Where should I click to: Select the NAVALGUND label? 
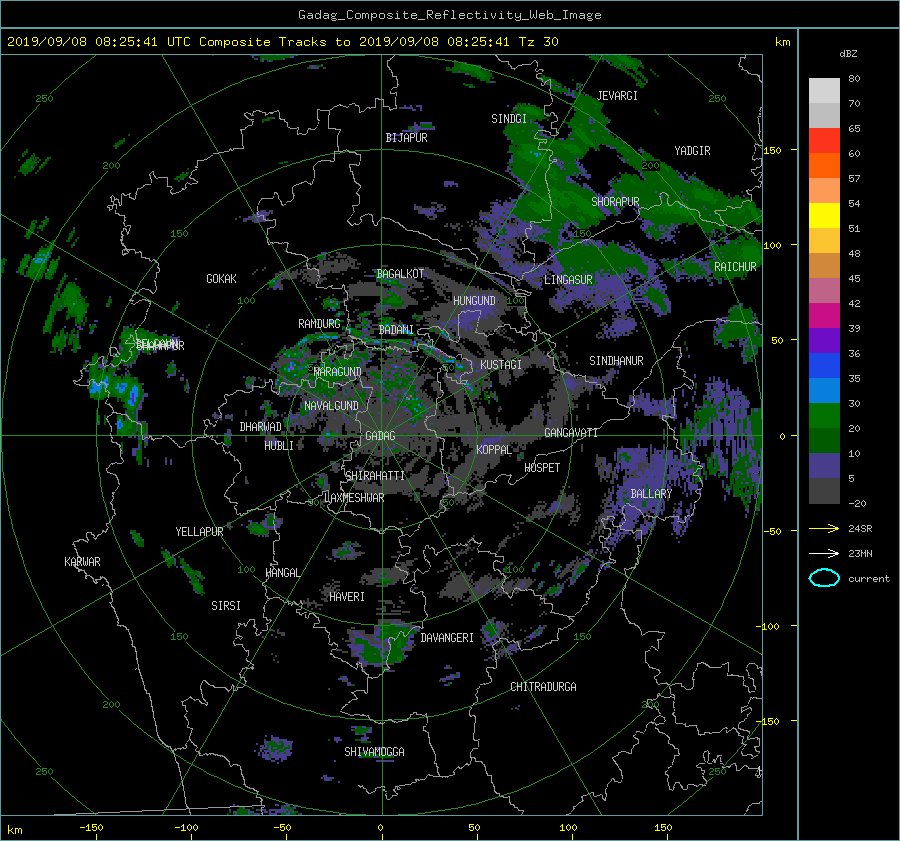(331, 406)
